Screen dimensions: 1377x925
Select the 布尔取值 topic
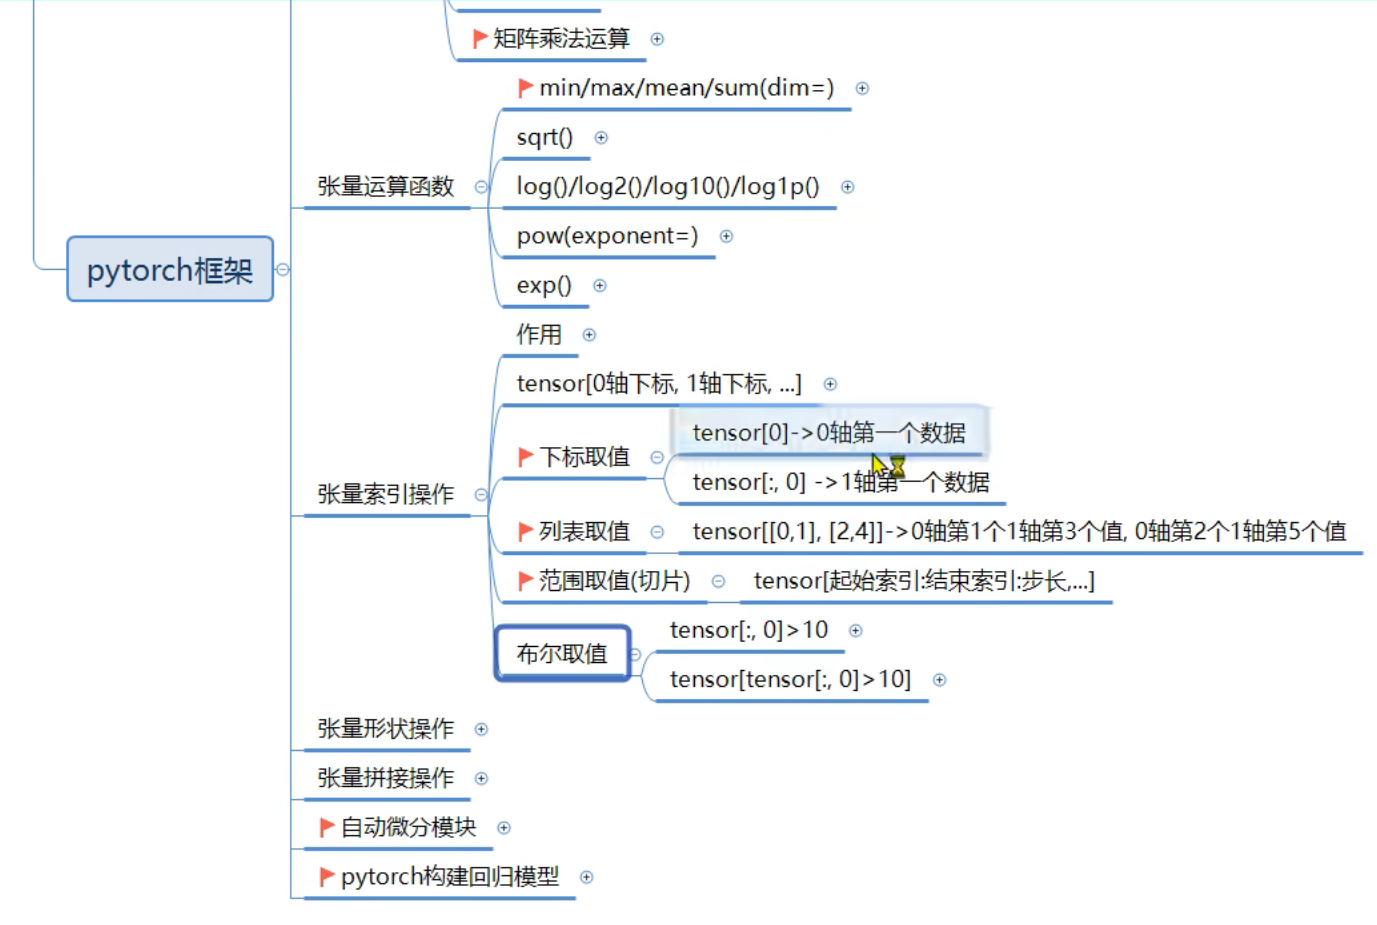pyautogui.click(x=562, y=653)
